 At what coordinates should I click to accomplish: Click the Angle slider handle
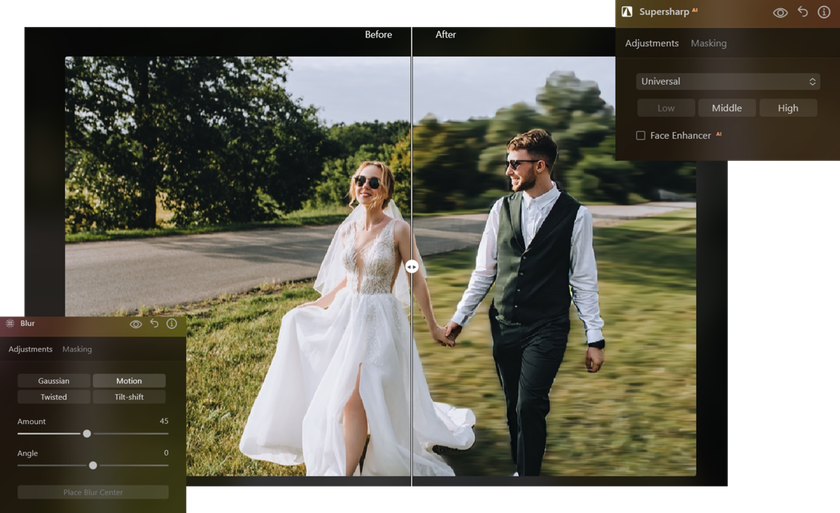[x=93, y=465]
